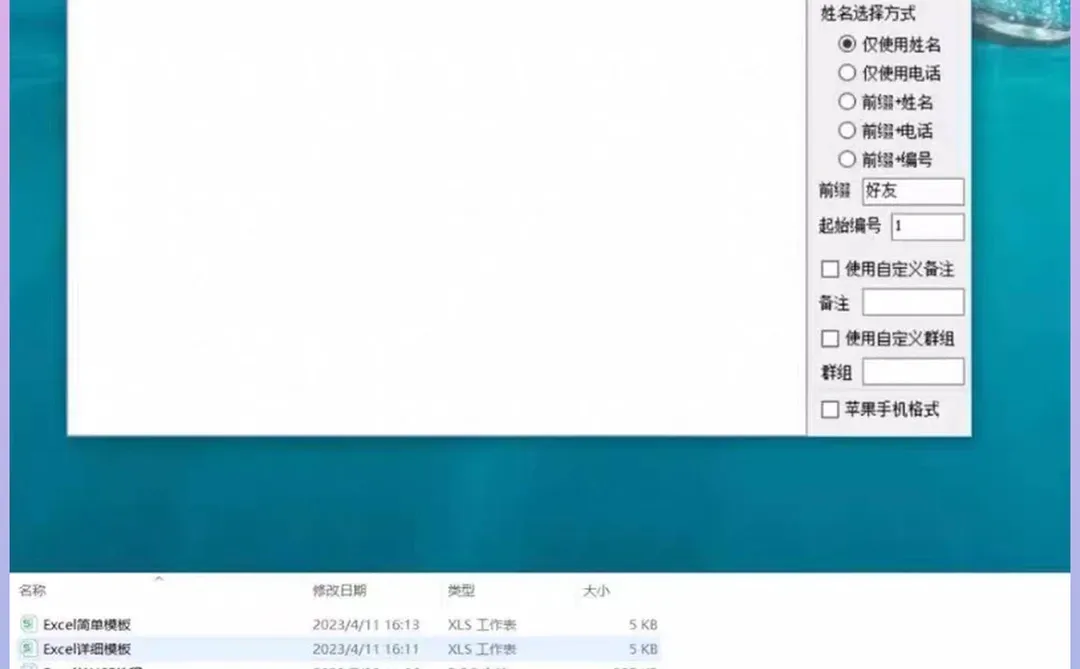This screenshot has height=669, width=1080.
Task: Click the 大小 column header
Action: point(597,590)
